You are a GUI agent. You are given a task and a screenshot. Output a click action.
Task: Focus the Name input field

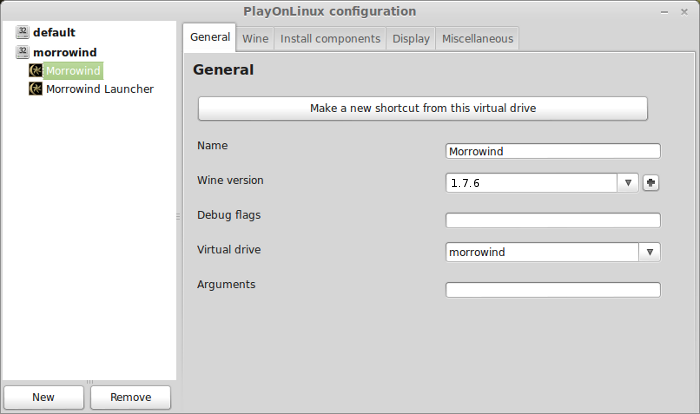pos(553,151)
